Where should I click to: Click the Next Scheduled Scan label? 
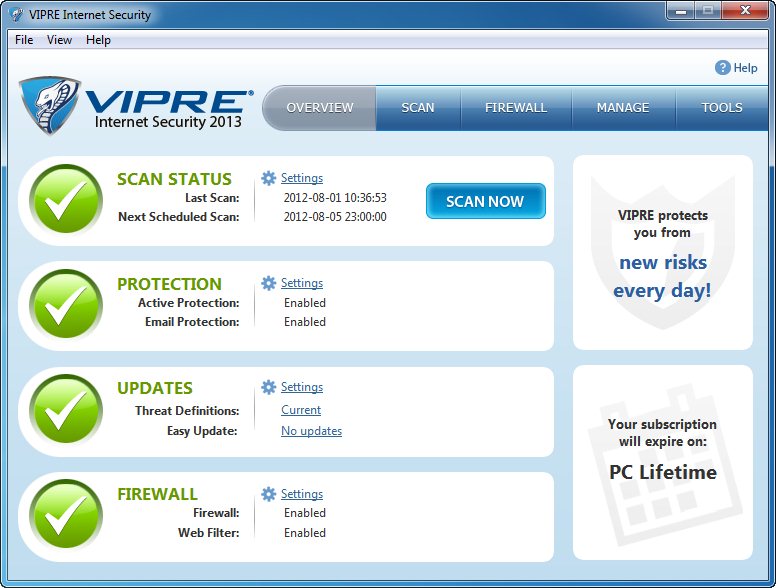tap(179, 217)
